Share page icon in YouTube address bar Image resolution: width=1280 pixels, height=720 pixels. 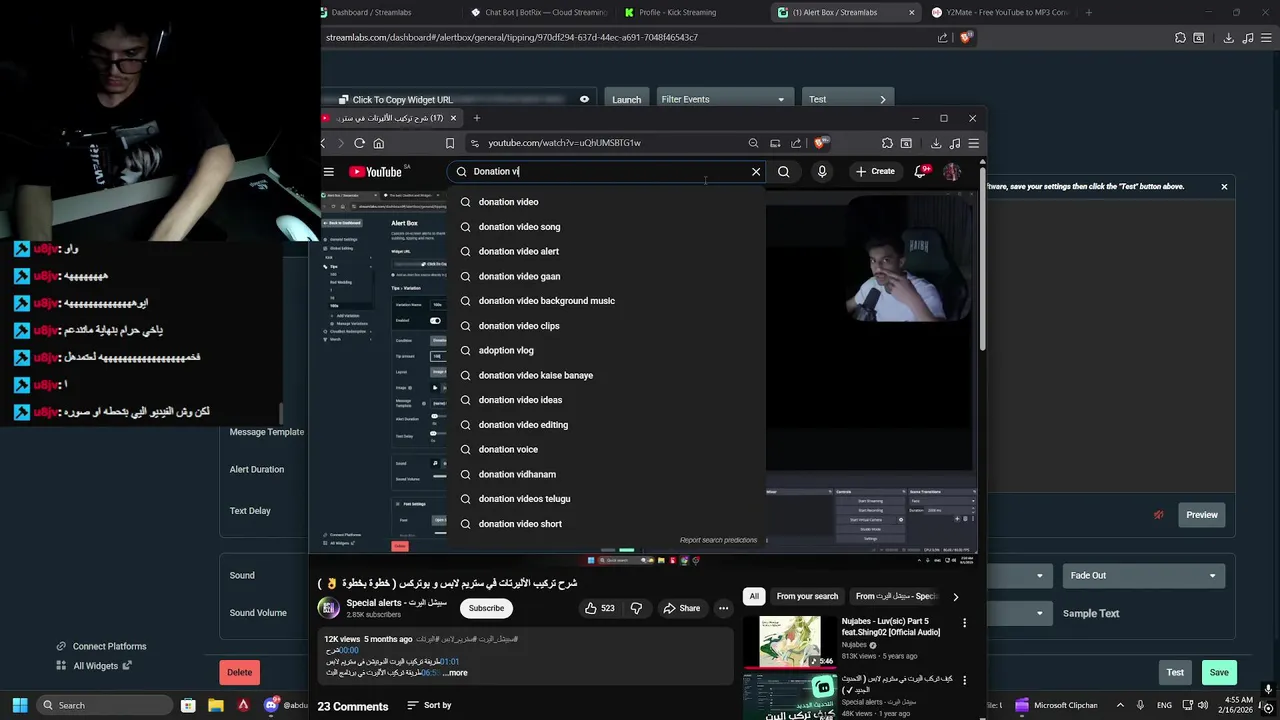(796, 143)
